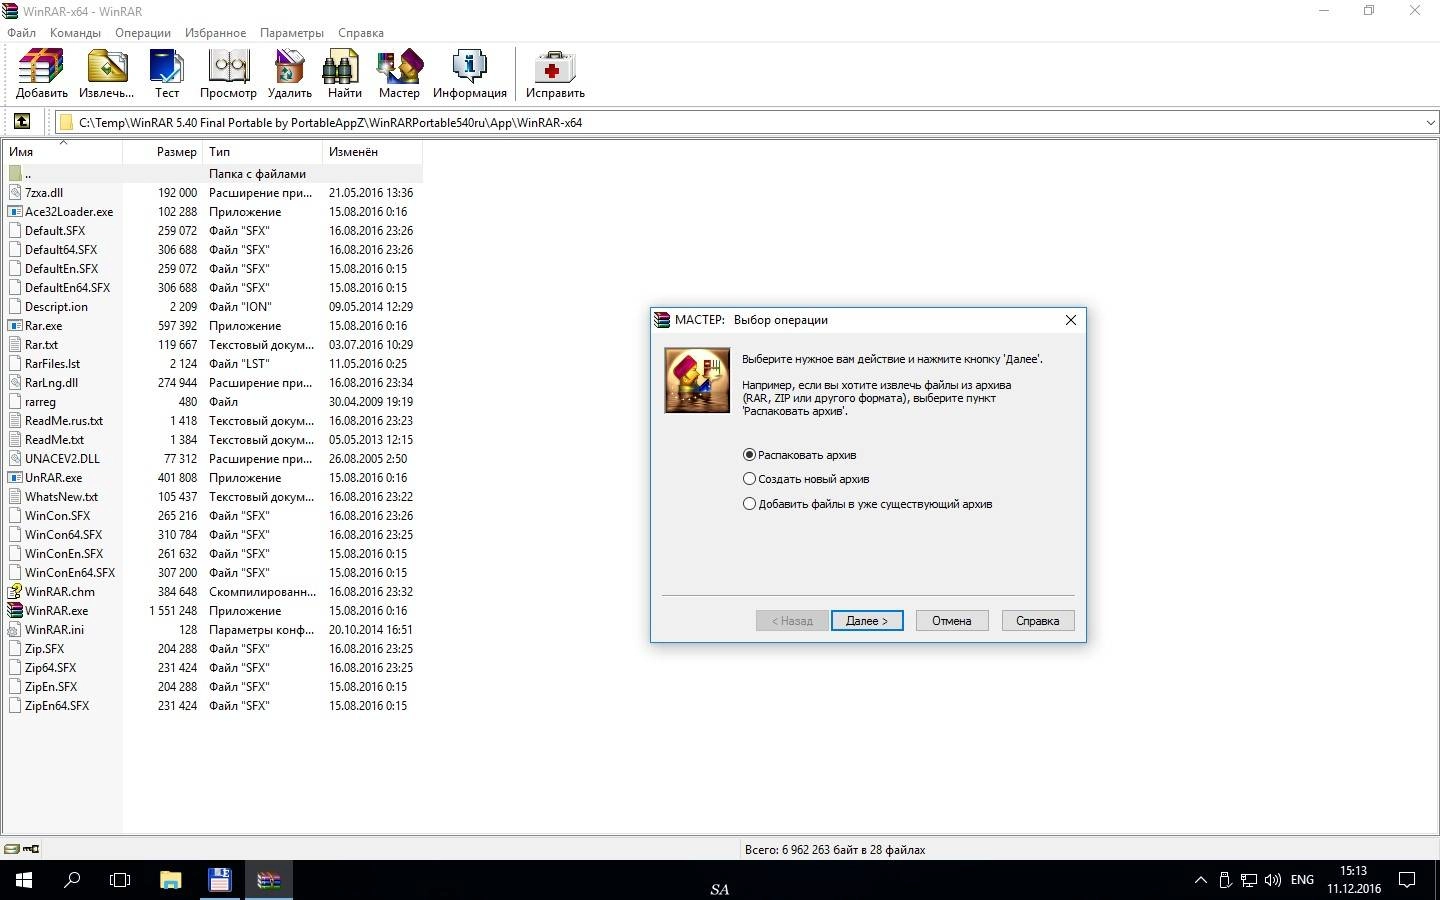The height and width of the screenshot is (900, 1440).
Task: Click the Добавить (Add) toolbar icon
Action: click(x=41, y=74)
